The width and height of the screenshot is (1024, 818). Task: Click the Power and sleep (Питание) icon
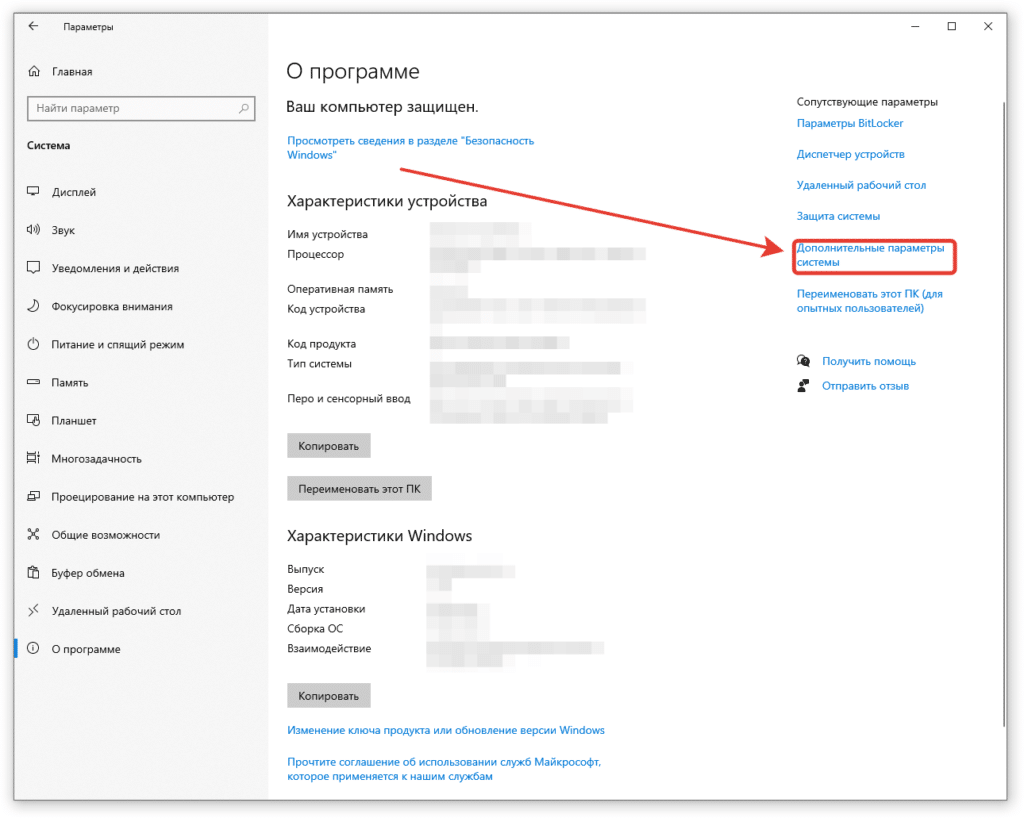(33, 344)
